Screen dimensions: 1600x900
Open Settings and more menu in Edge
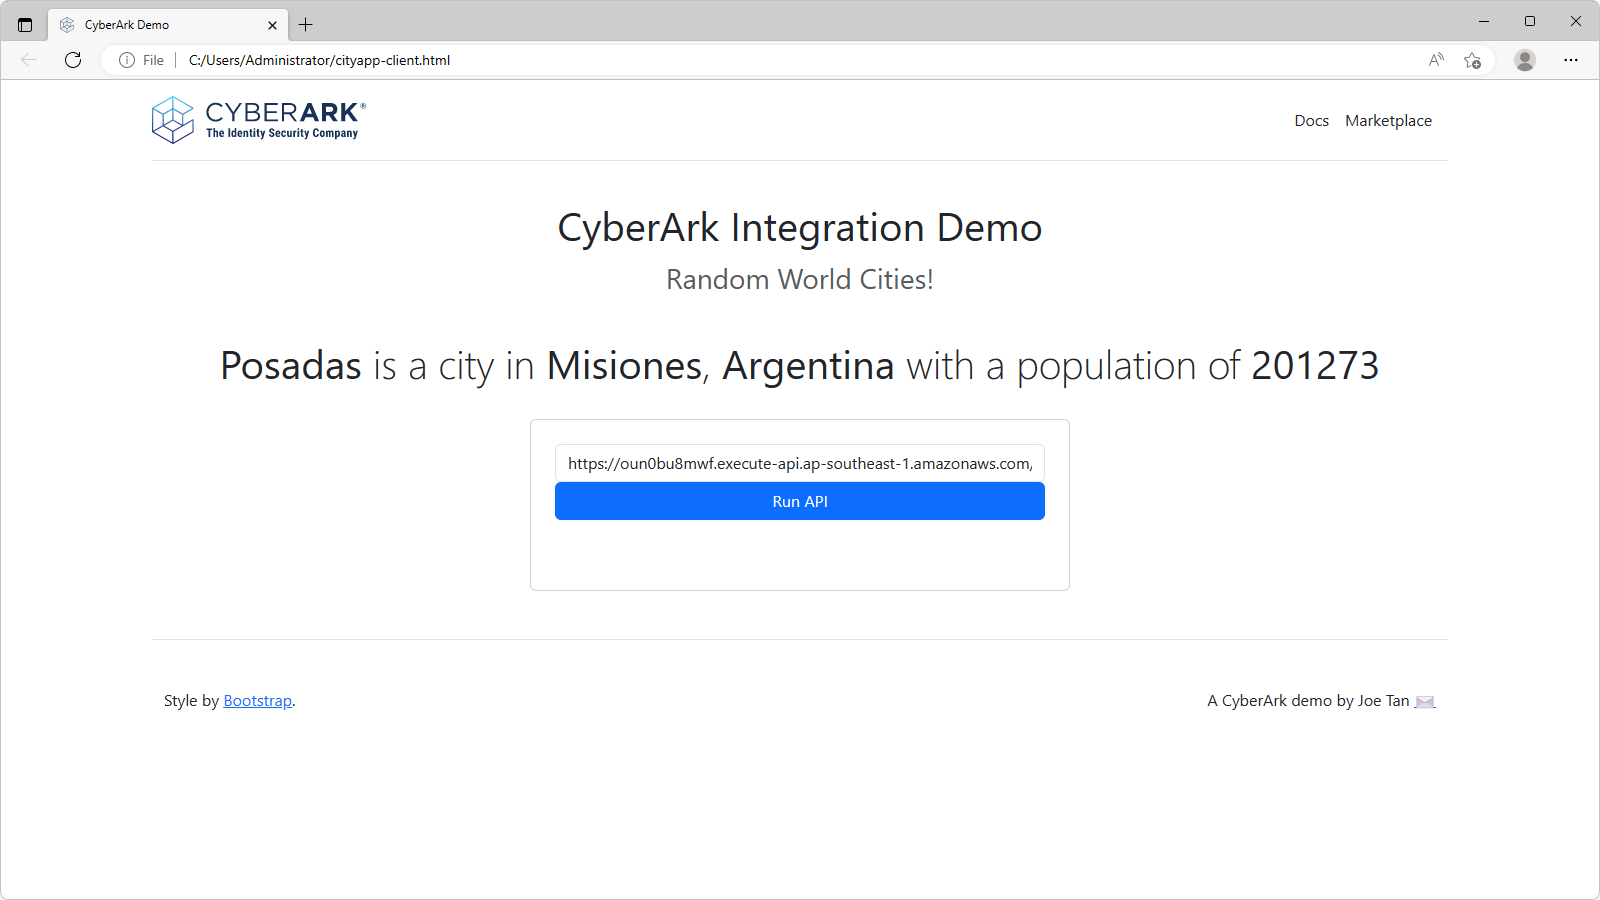1571,60
